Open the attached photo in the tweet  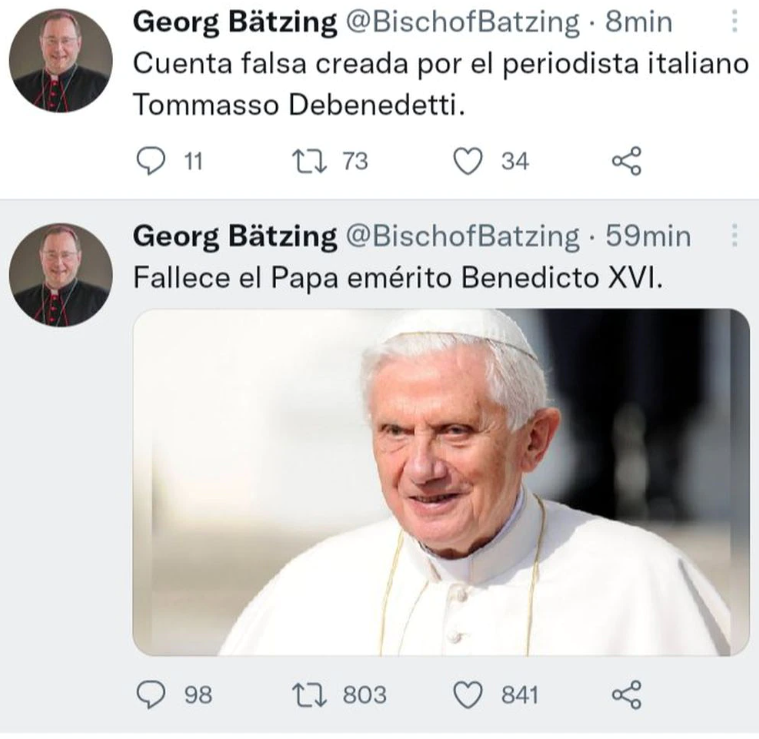click(440, 482)
